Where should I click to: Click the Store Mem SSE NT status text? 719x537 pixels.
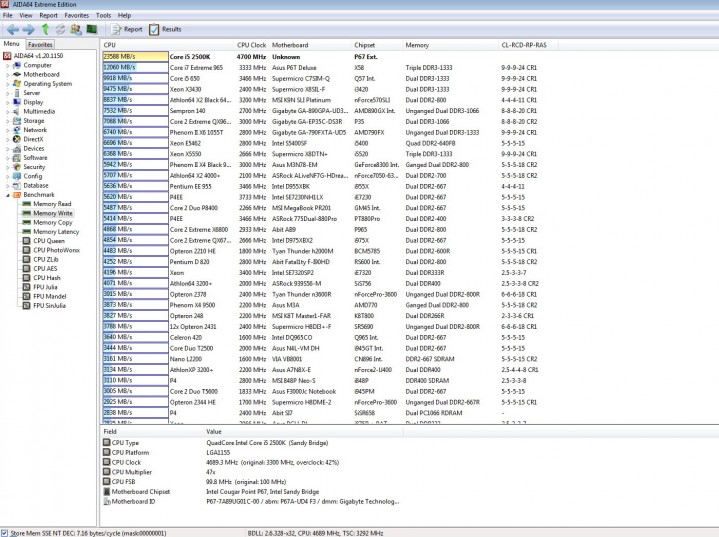coord(88,533)
